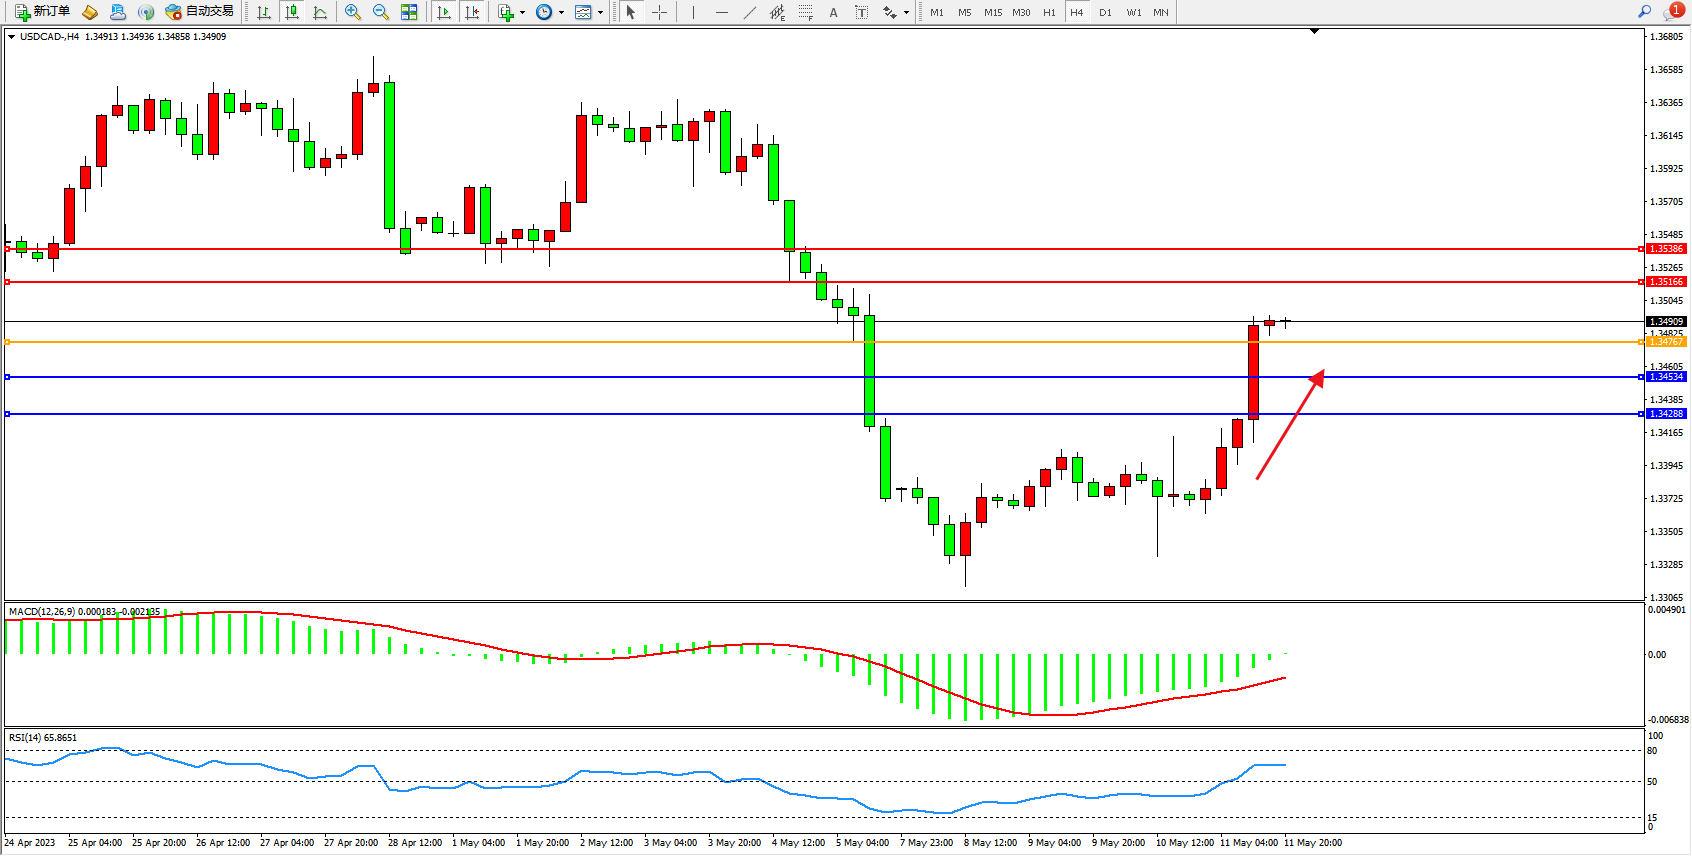Zoom in on the chart
The width and height of the screenshot is (1692, 856).
click(x=353, y=12)
